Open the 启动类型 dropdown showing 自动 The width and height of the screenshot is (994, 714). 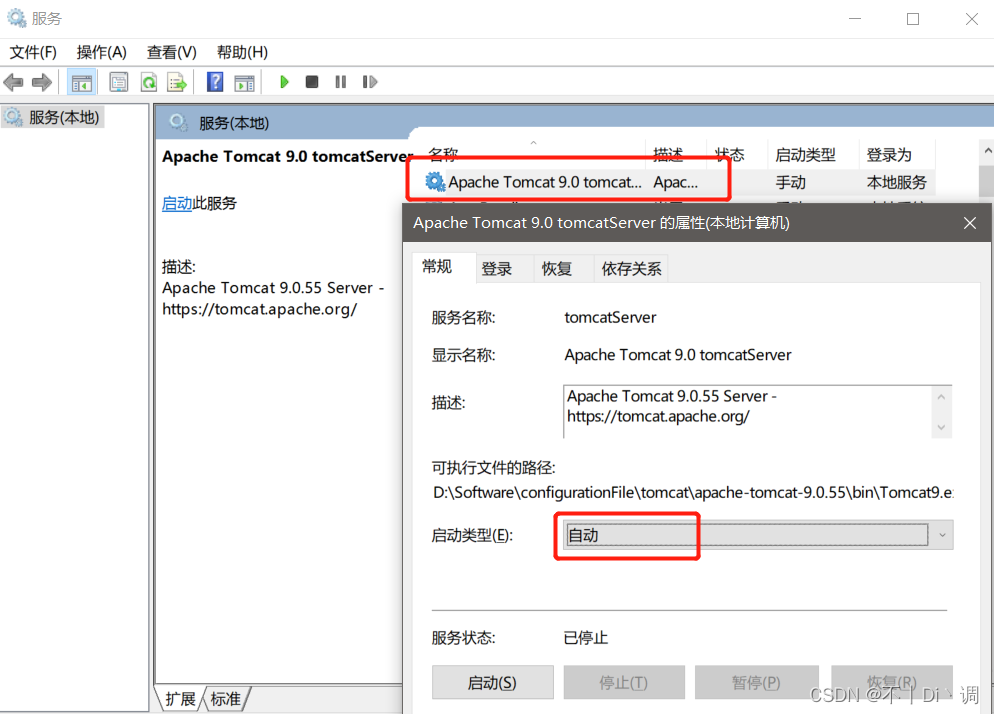pos(758,535)
